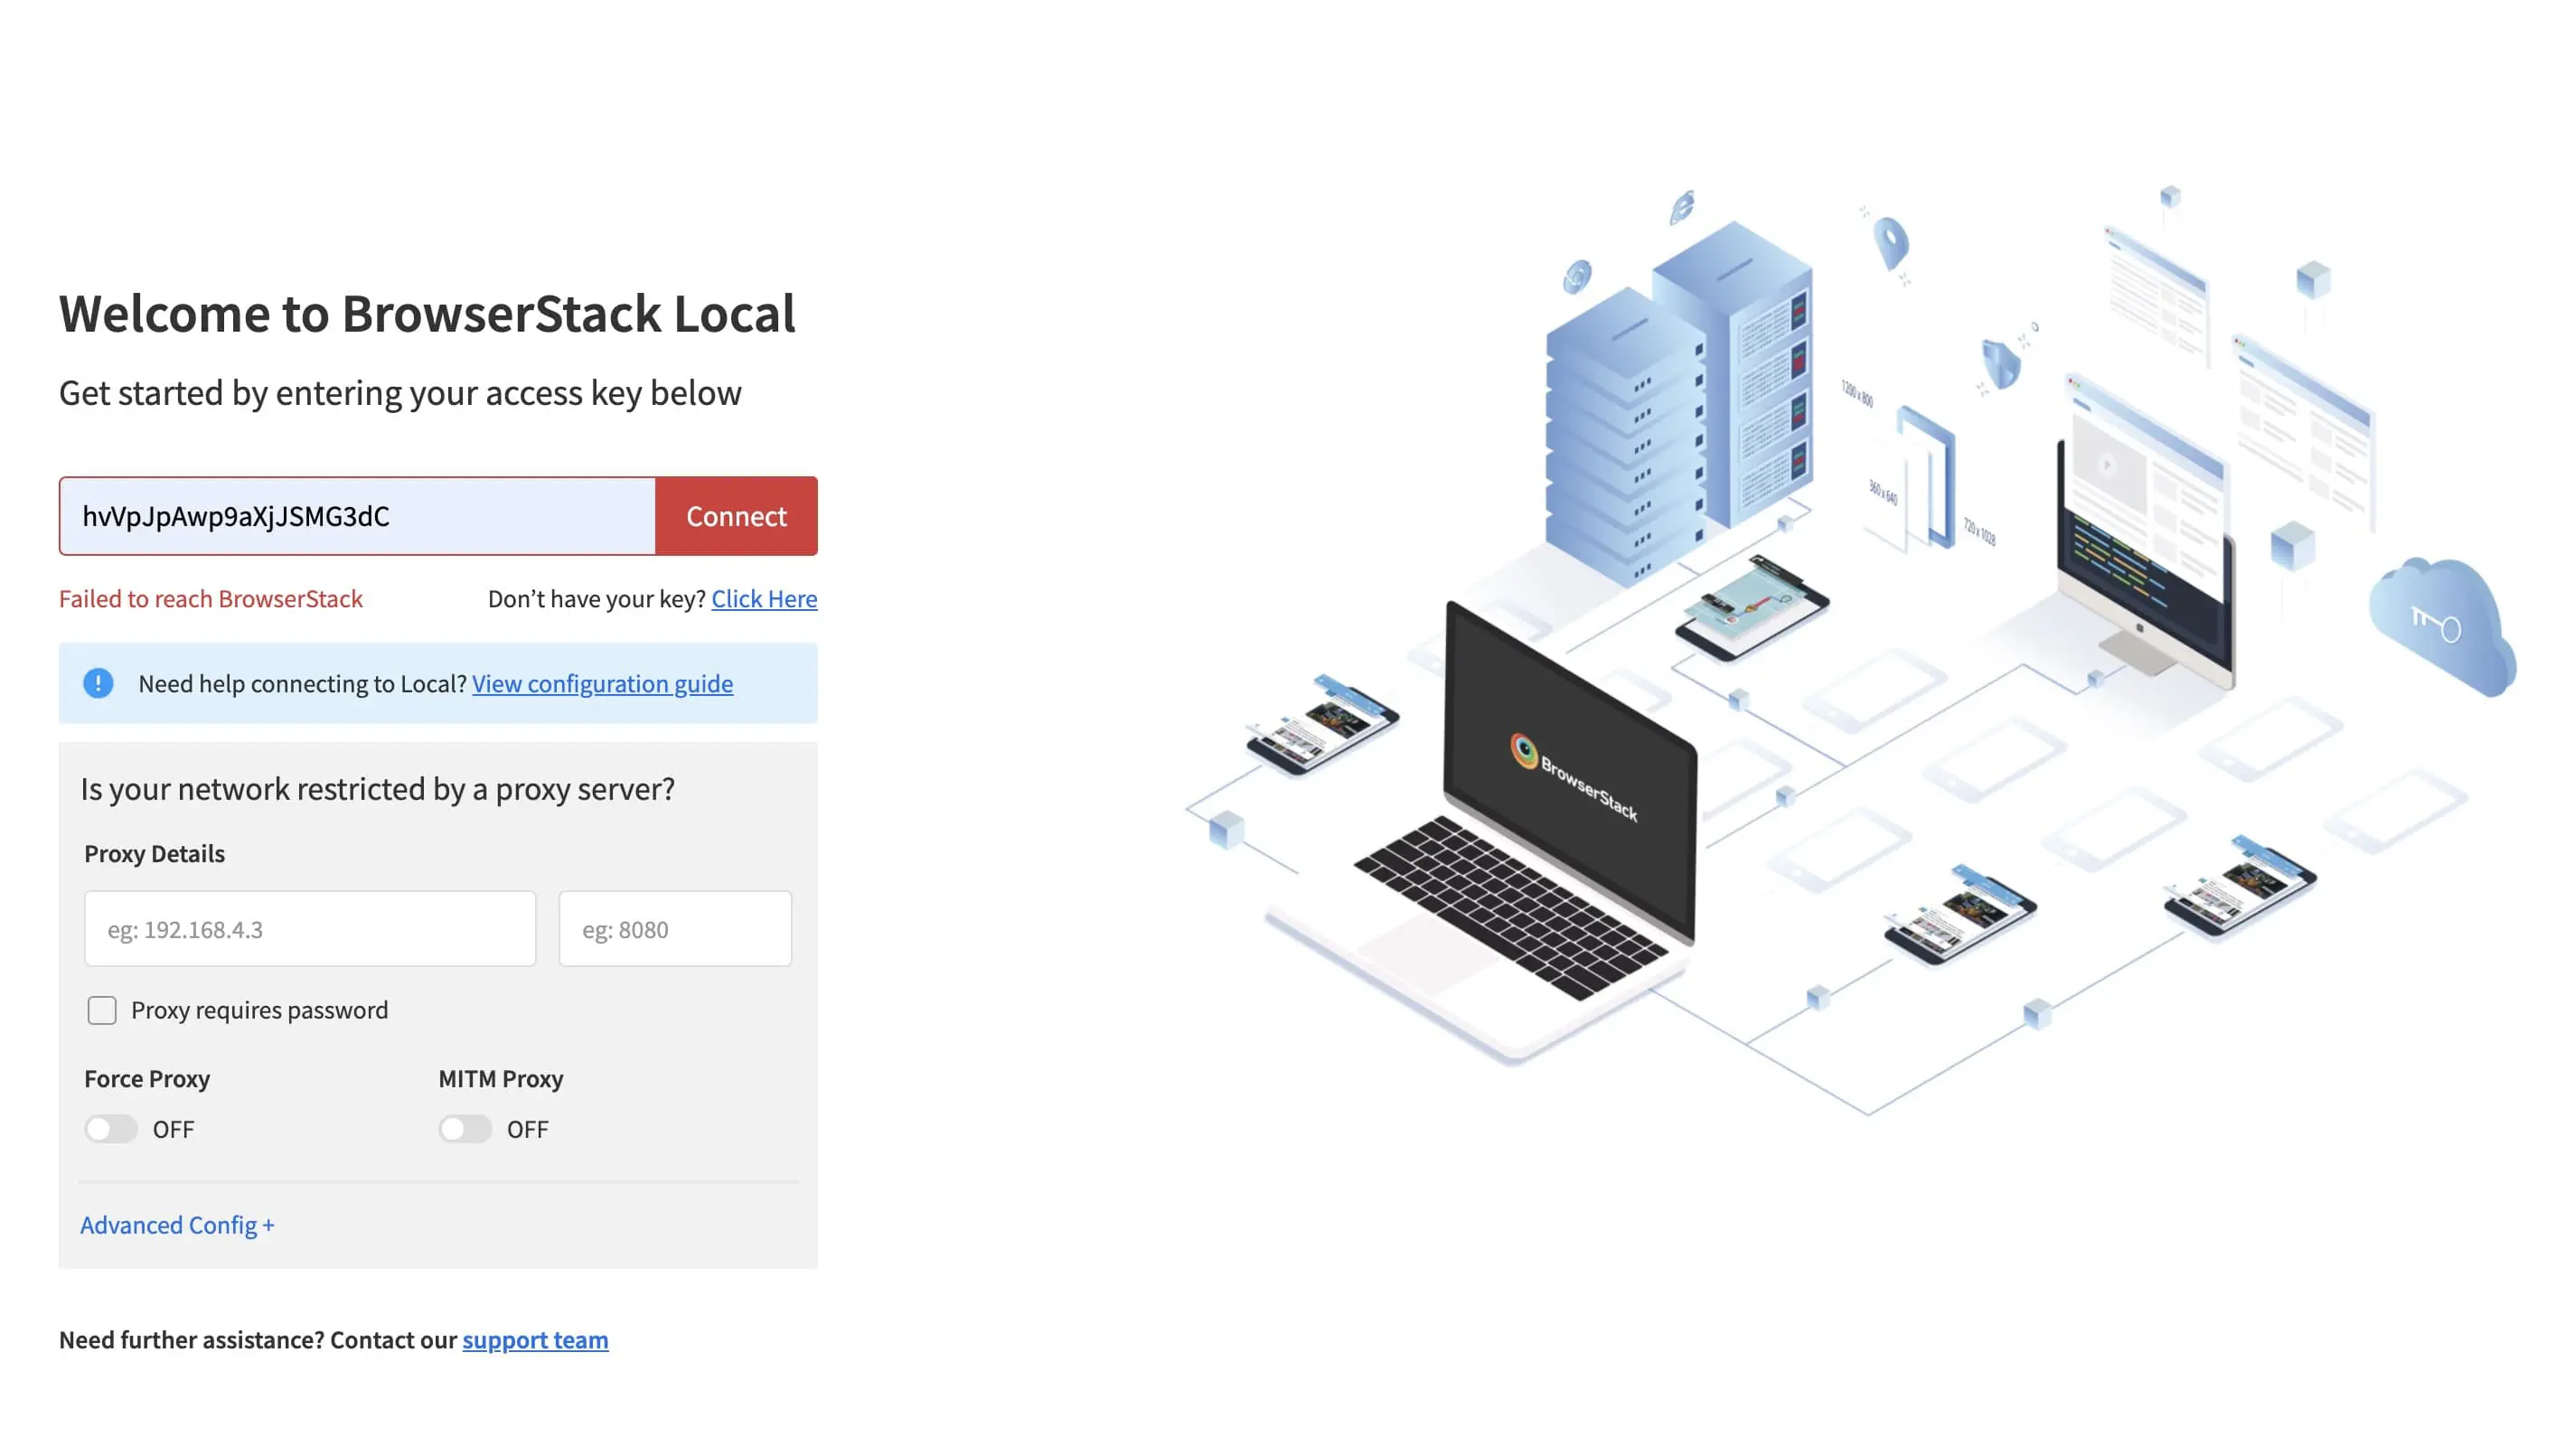Screen dimensions: 2565x1456
Task: Open the View configuration guide link
Action: pyautogui.click(x=602, y=683)
